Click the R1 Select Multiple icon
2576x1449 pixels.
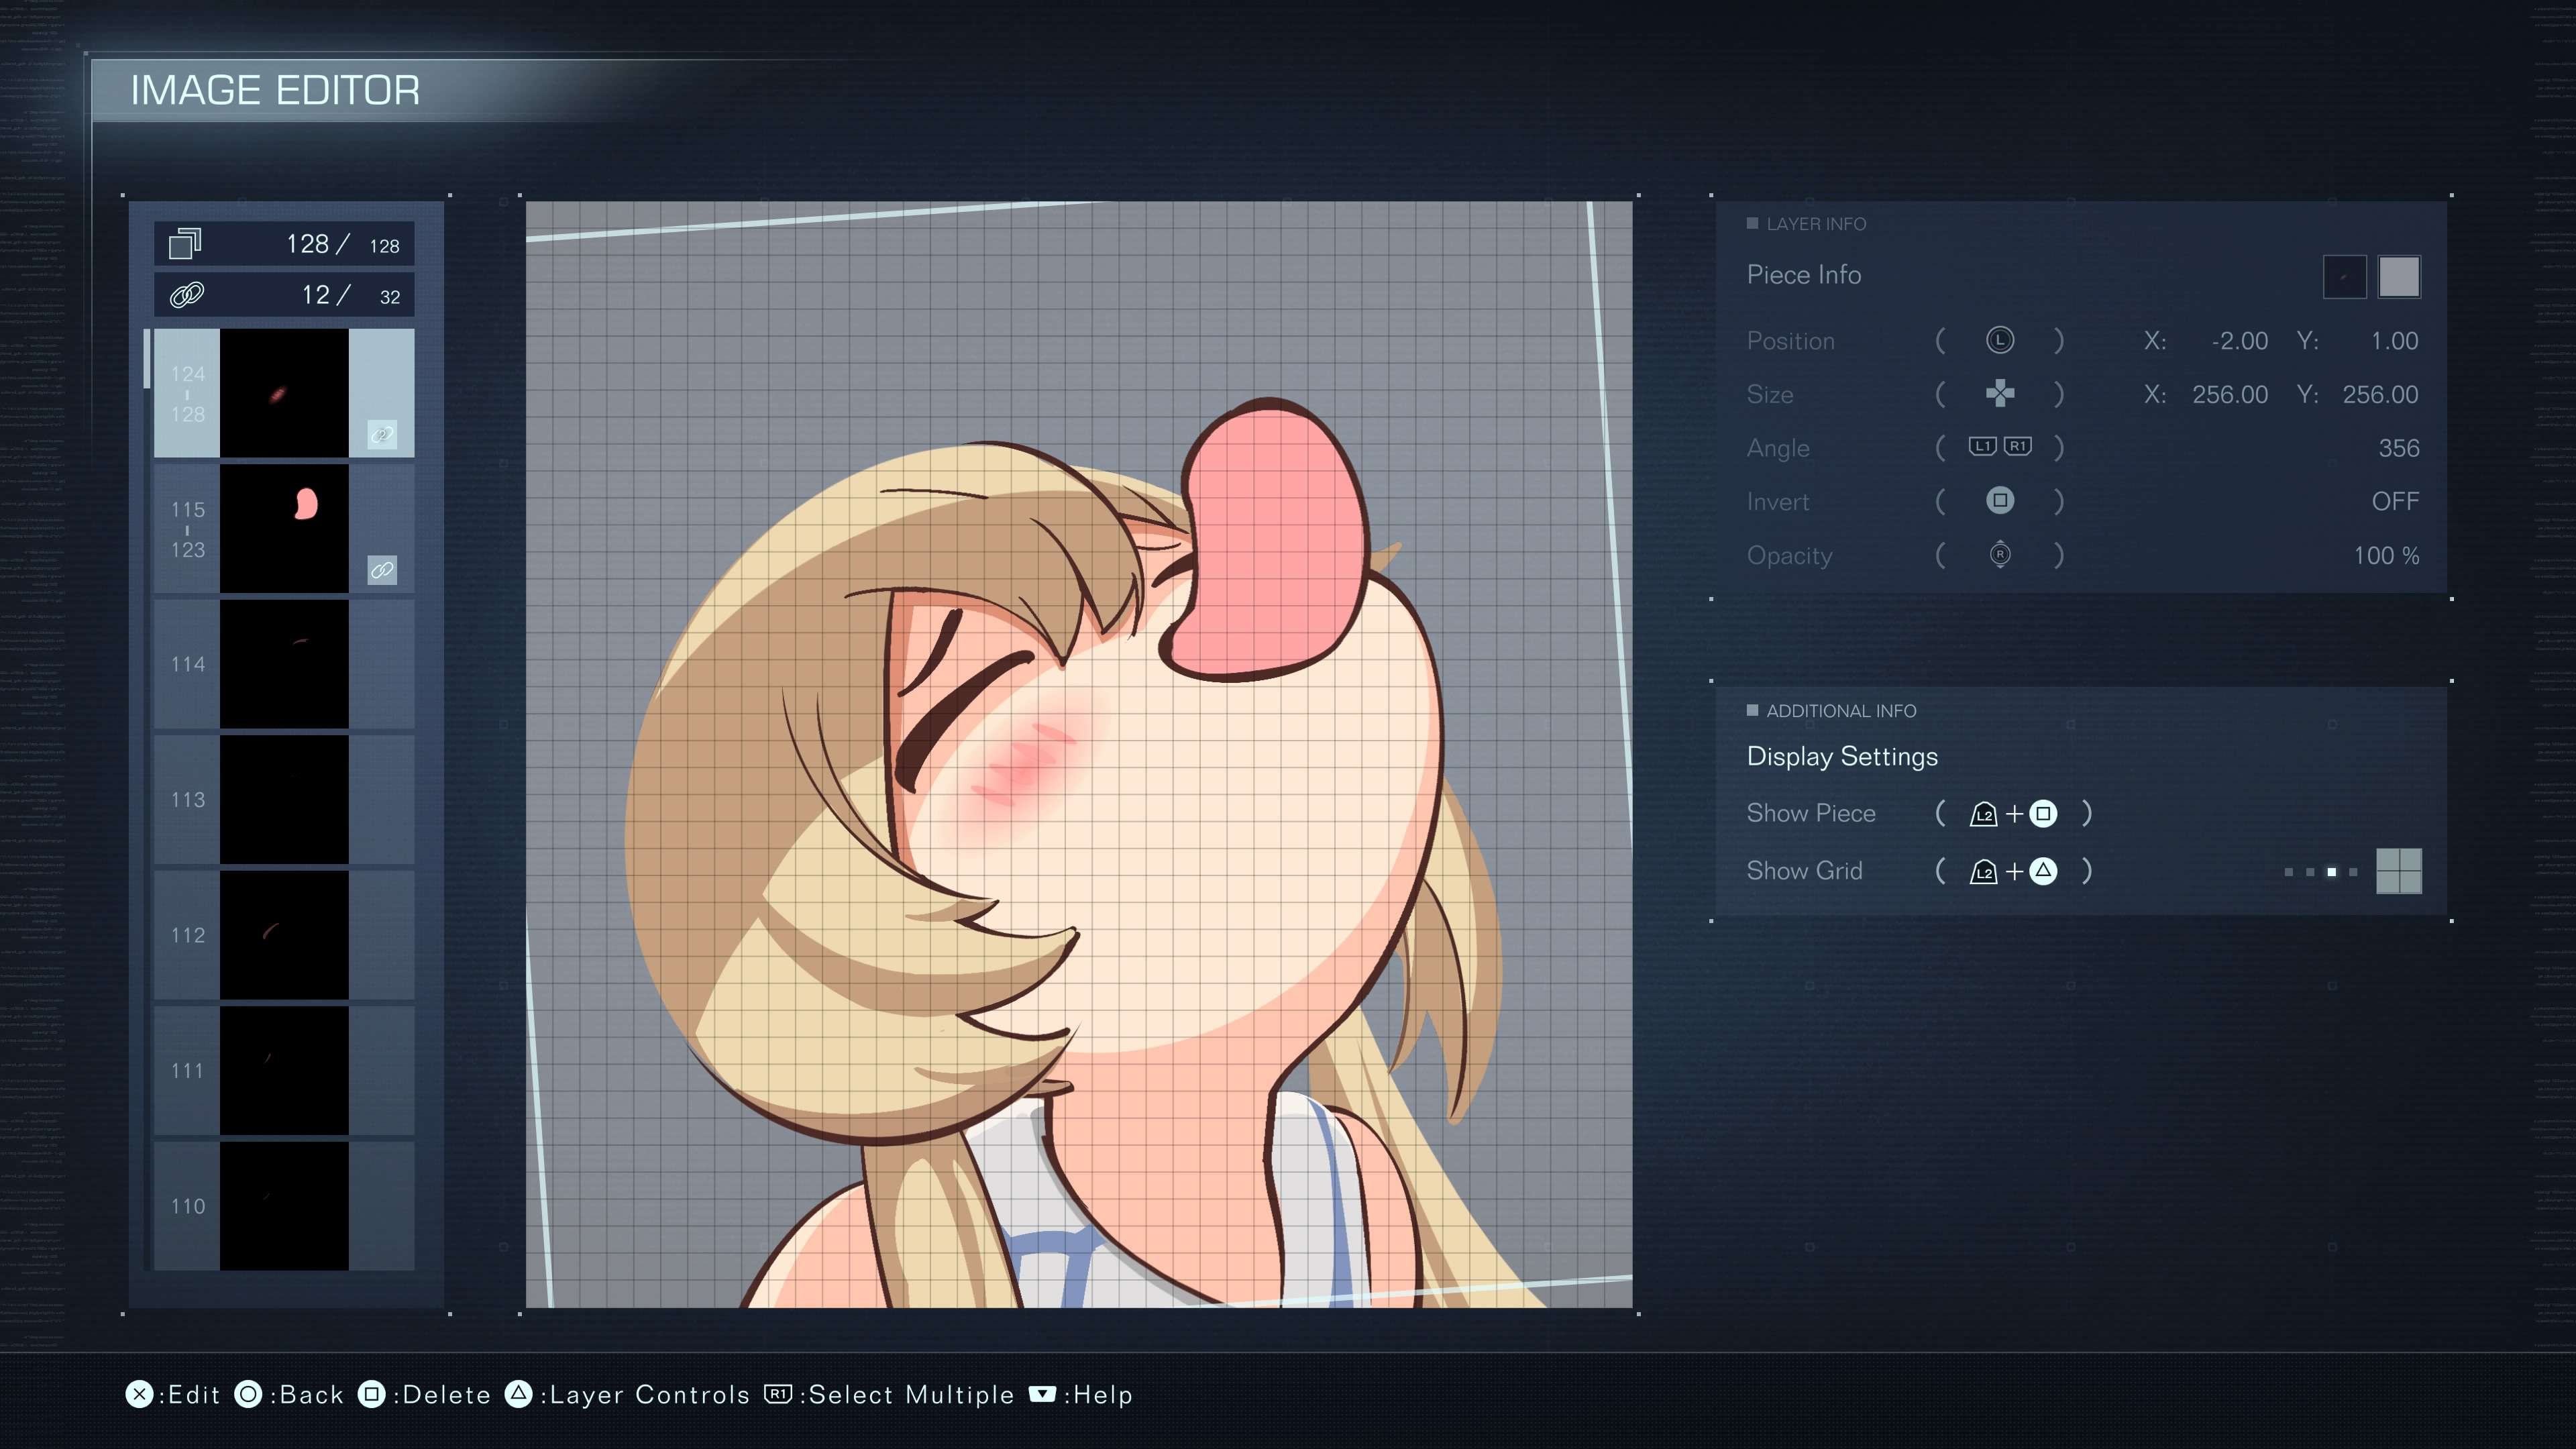pyautogui.click(x=778, y=1394)
